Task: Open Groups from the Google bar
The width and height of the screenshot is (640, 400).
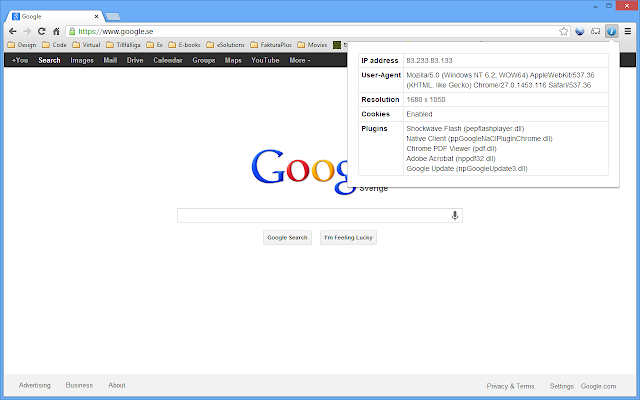Action: pos(204,60)
